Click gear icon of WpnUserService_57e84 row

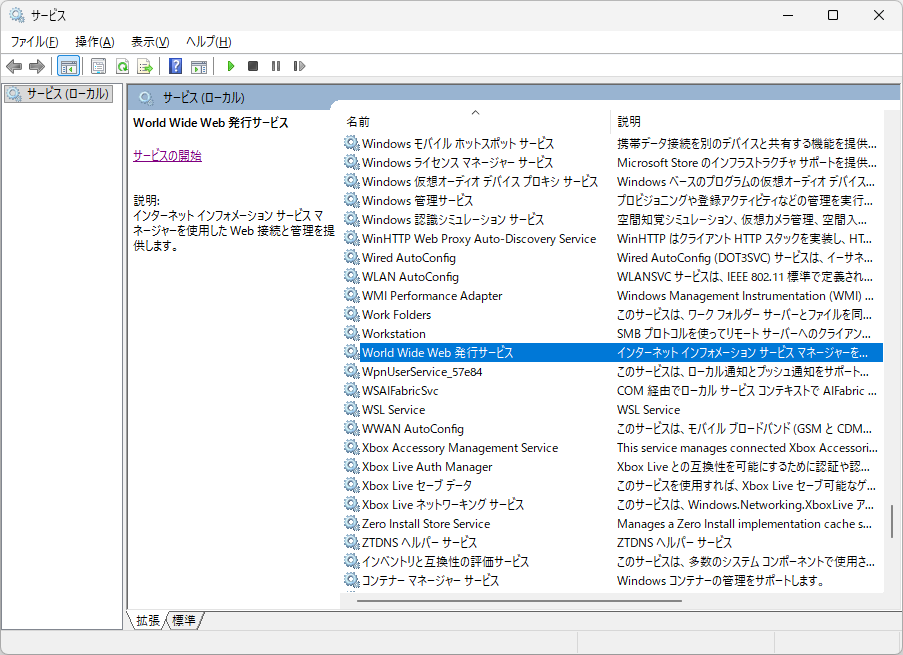351,371
